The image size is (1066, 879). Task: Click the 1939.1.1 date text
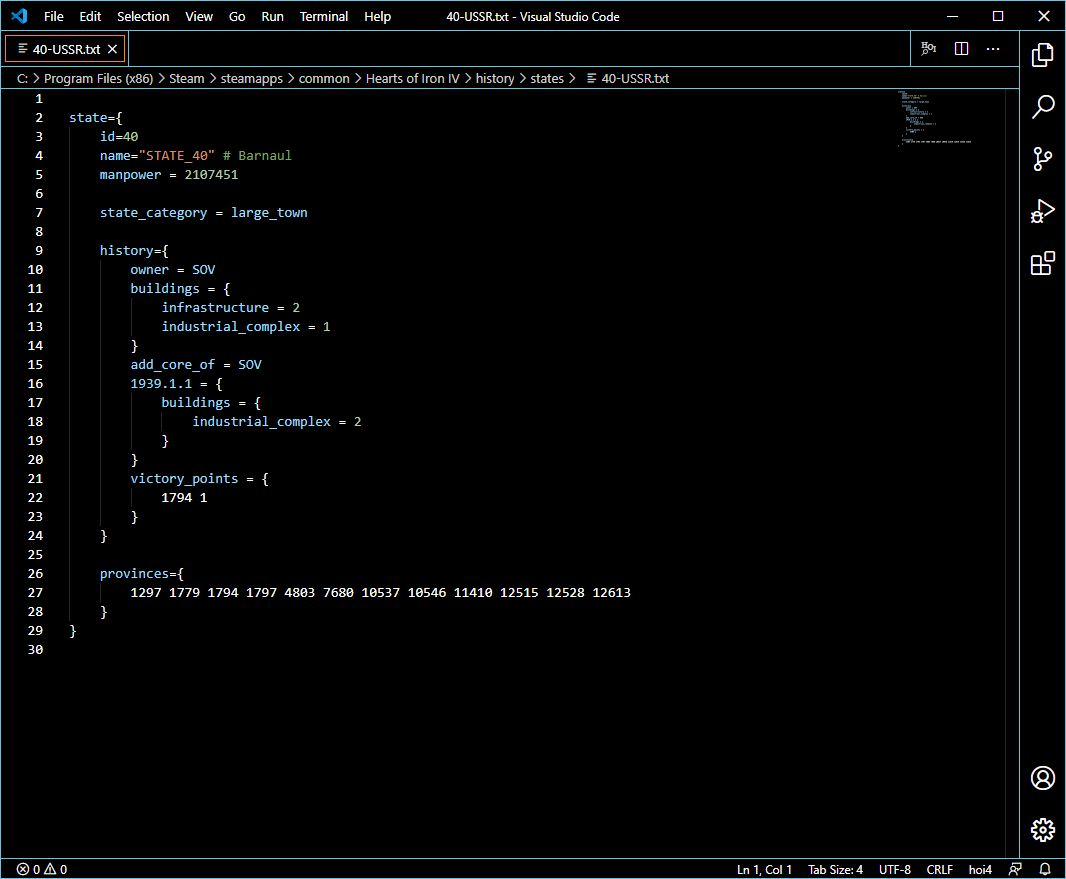pyautogui.click(x=161, y=384)
